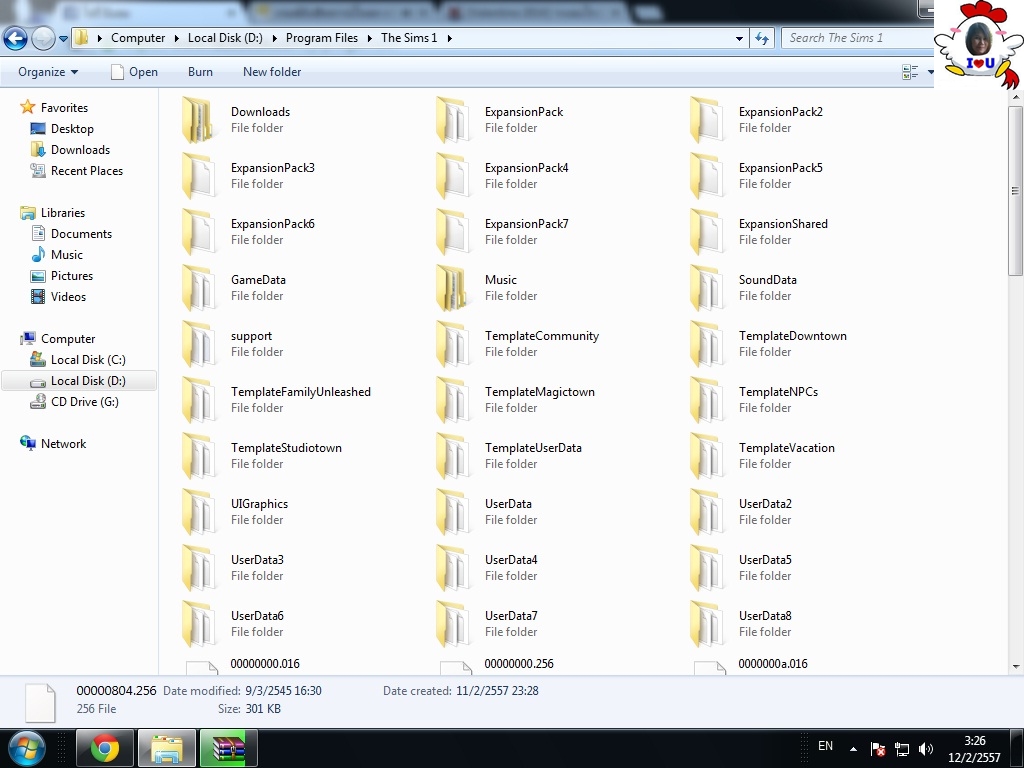Select the support folder icon
This screenshot has height=768, width=1024.
(199, 344)
